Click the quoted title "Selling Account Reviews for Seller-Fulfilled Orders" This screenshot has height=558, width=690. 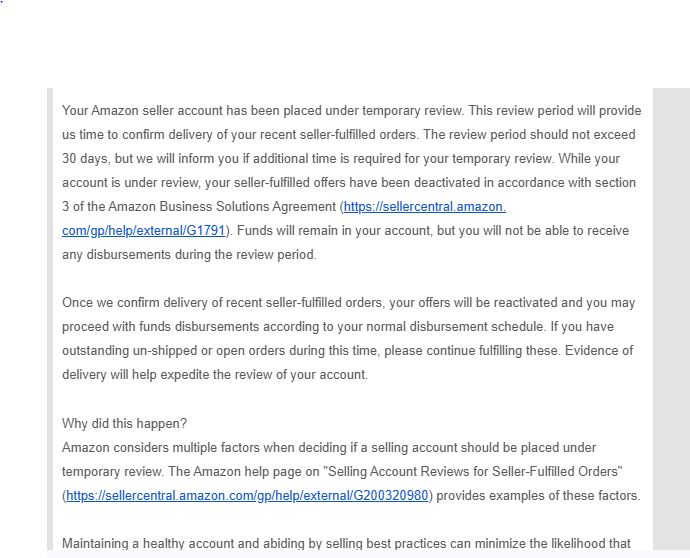click(473, 472)
